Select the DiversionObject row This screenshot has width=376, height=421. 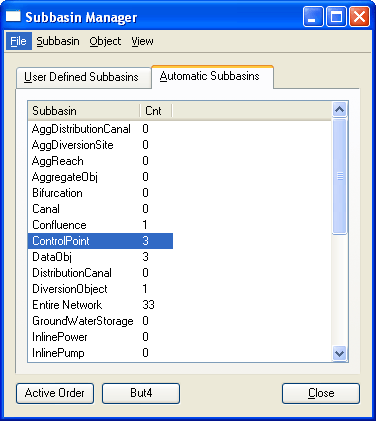click(100, 289)
